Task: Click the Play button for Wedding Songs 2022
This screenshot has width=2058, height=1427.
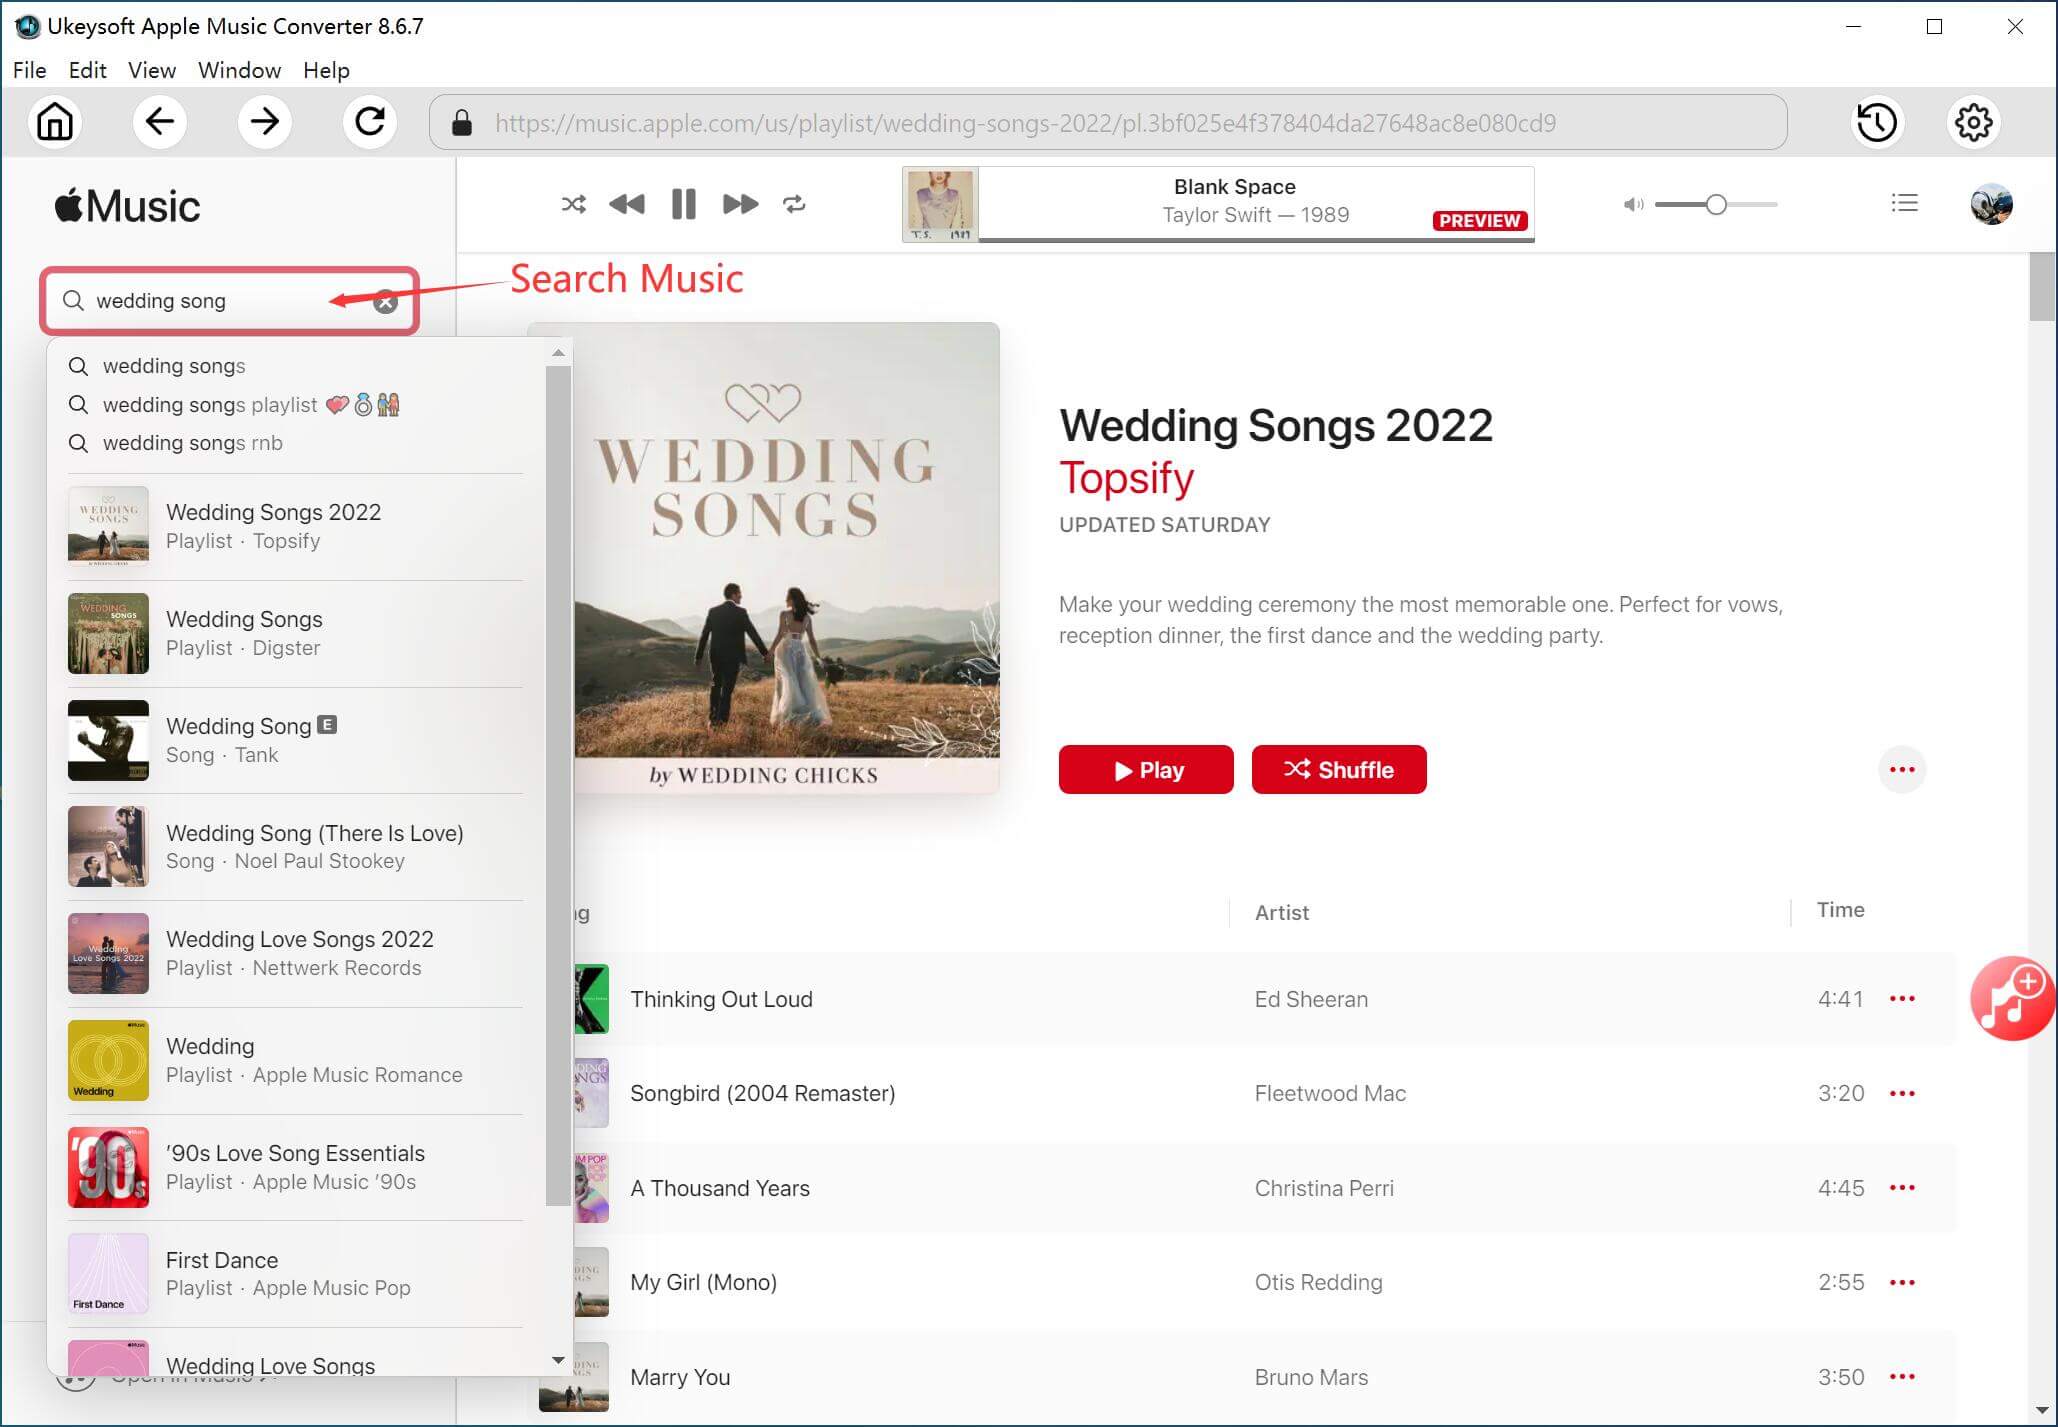Action: click(x=1145, y=769)
